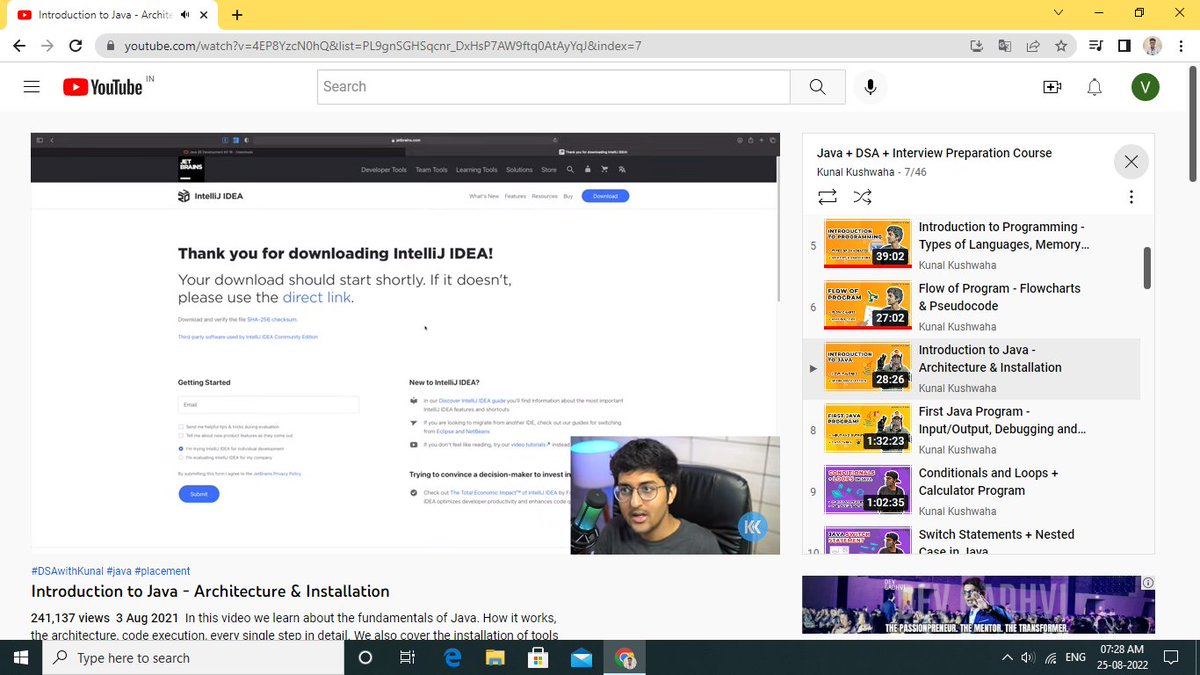Open the YouTube hamburger guide menu
Viewport: 1200px width, 675px height.
[31, 87]
